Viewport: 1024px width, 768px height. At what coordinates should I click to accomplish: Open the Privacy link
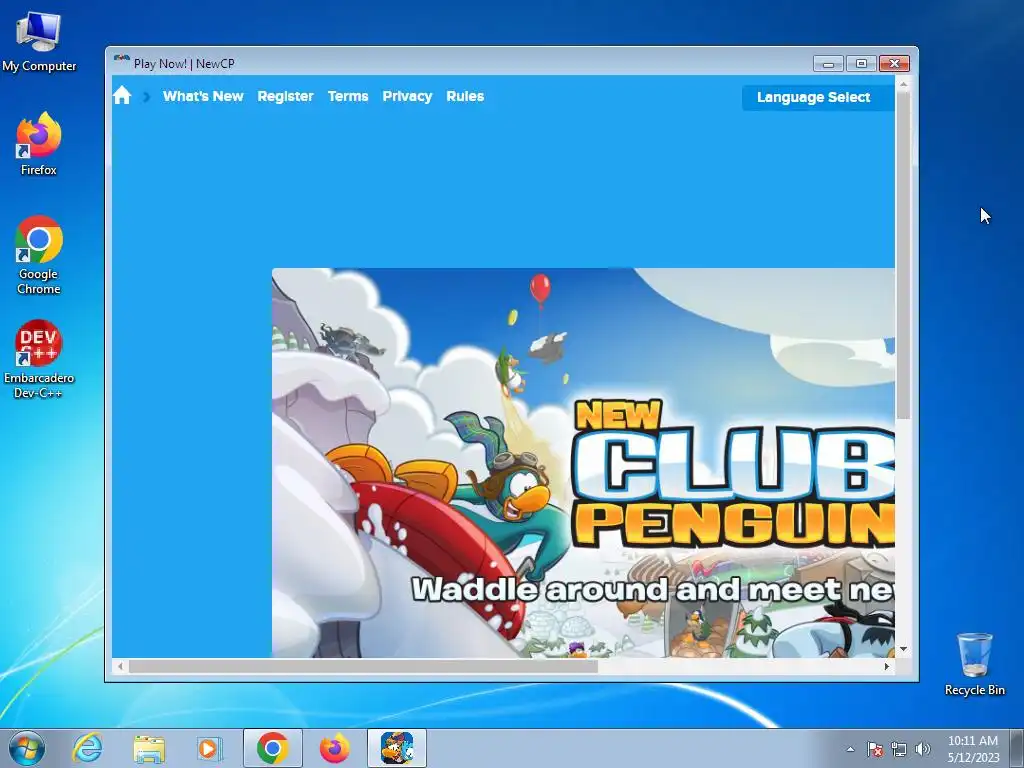point(408,97)
